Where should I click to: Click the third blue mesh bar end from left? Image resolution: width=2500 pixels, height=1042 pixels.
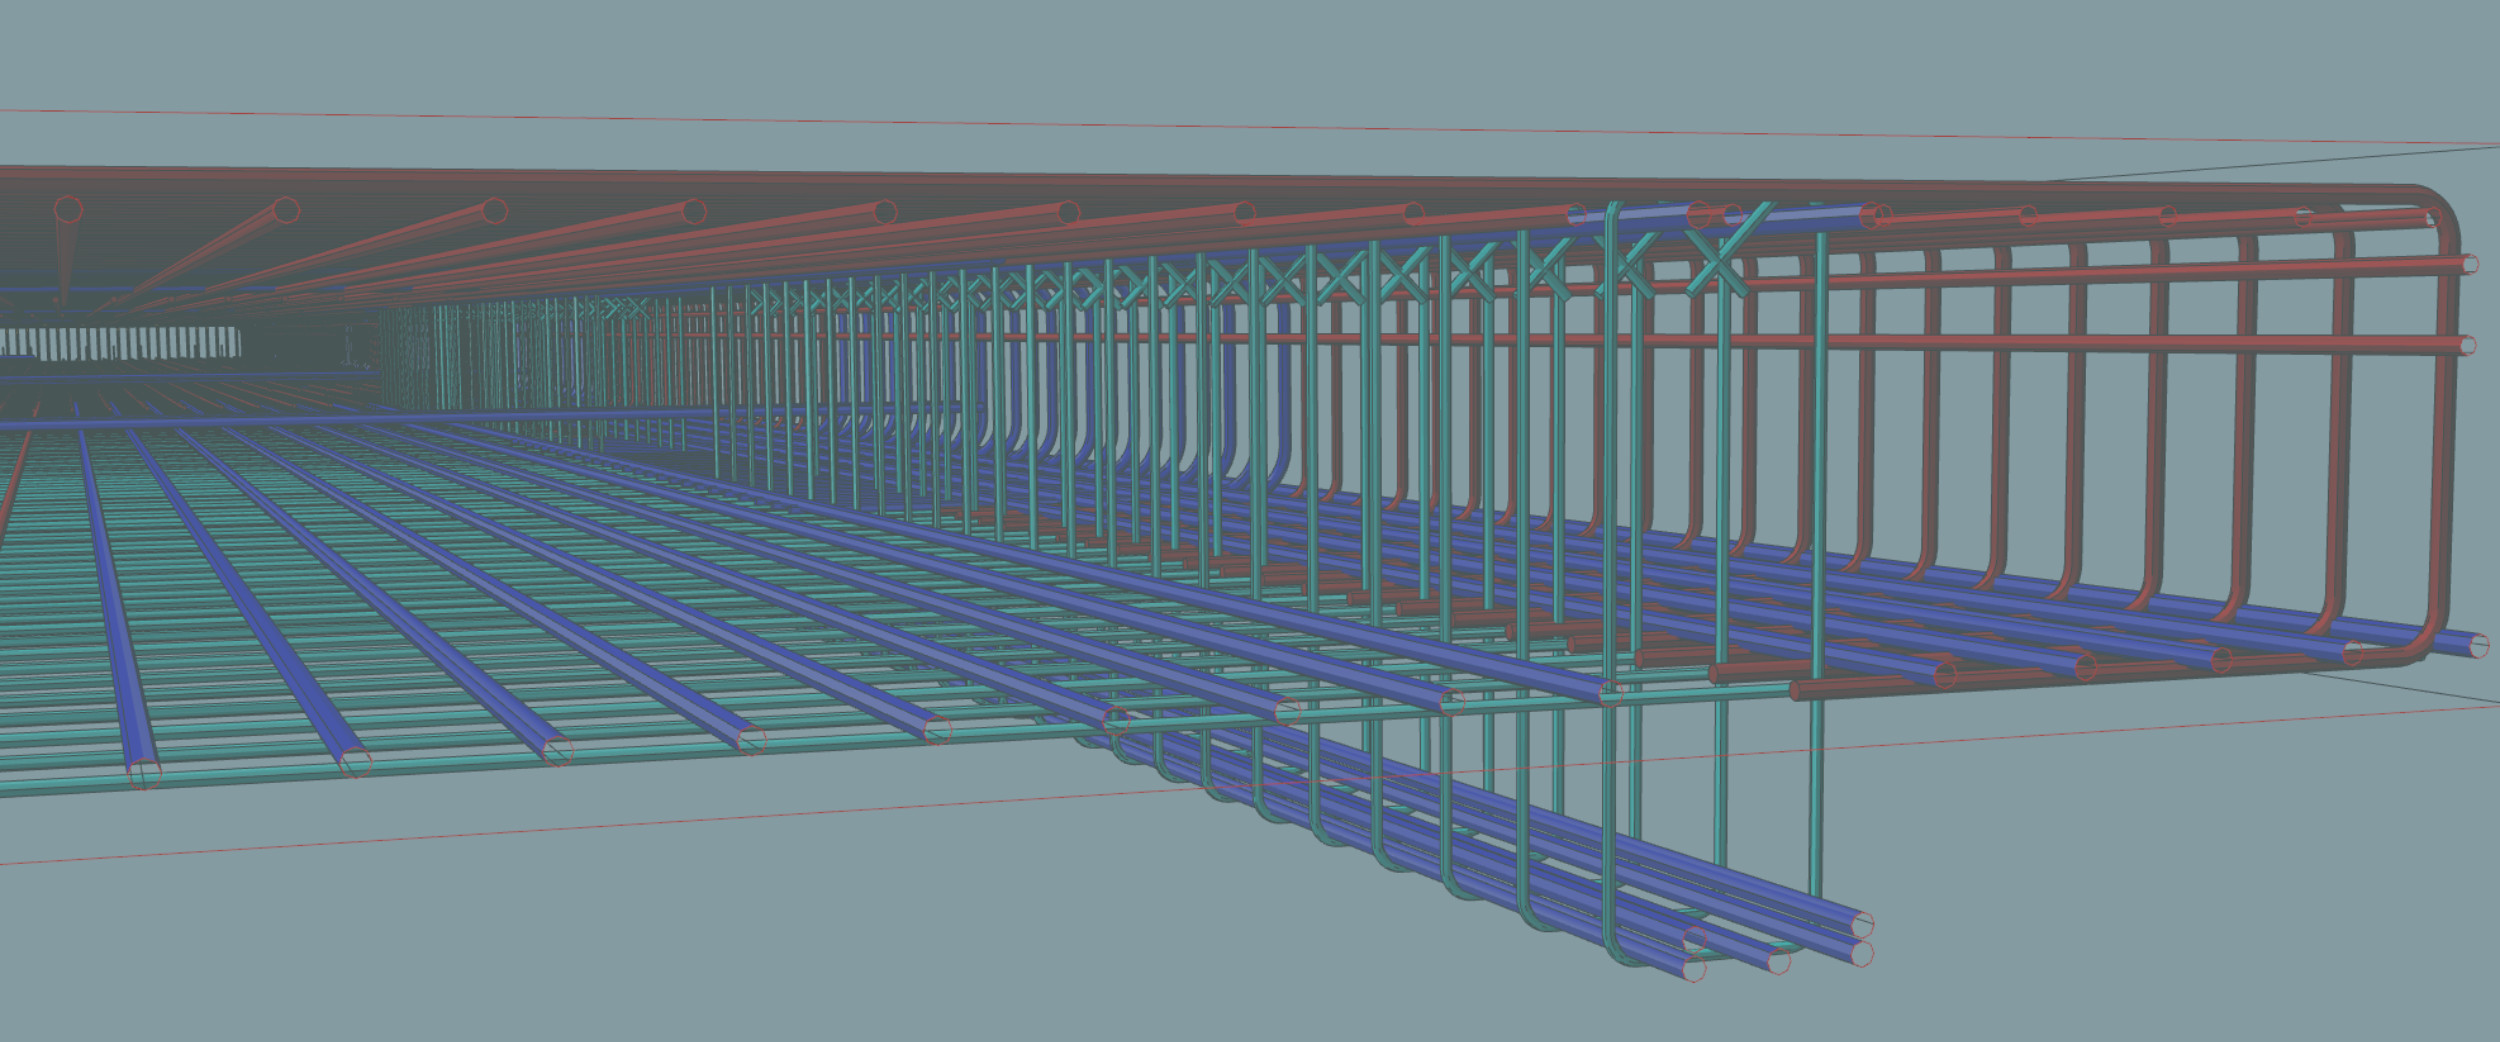(x=558, y=750)
